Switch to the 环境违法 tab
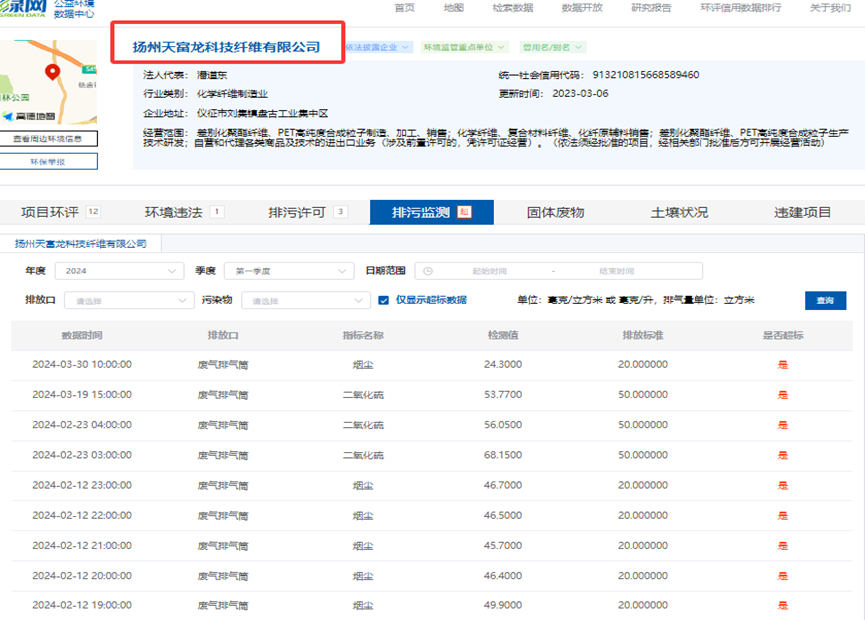The width and height of the screenshot is (865, 620). click(184, 212)
